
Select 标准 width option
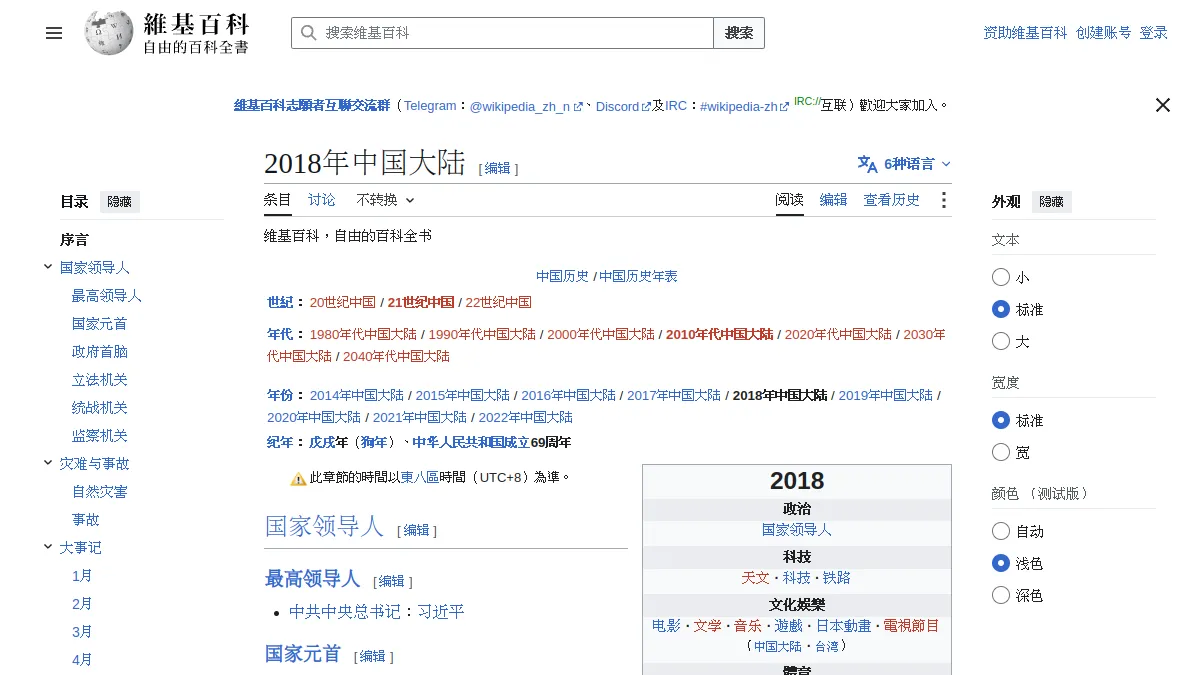1001,420
